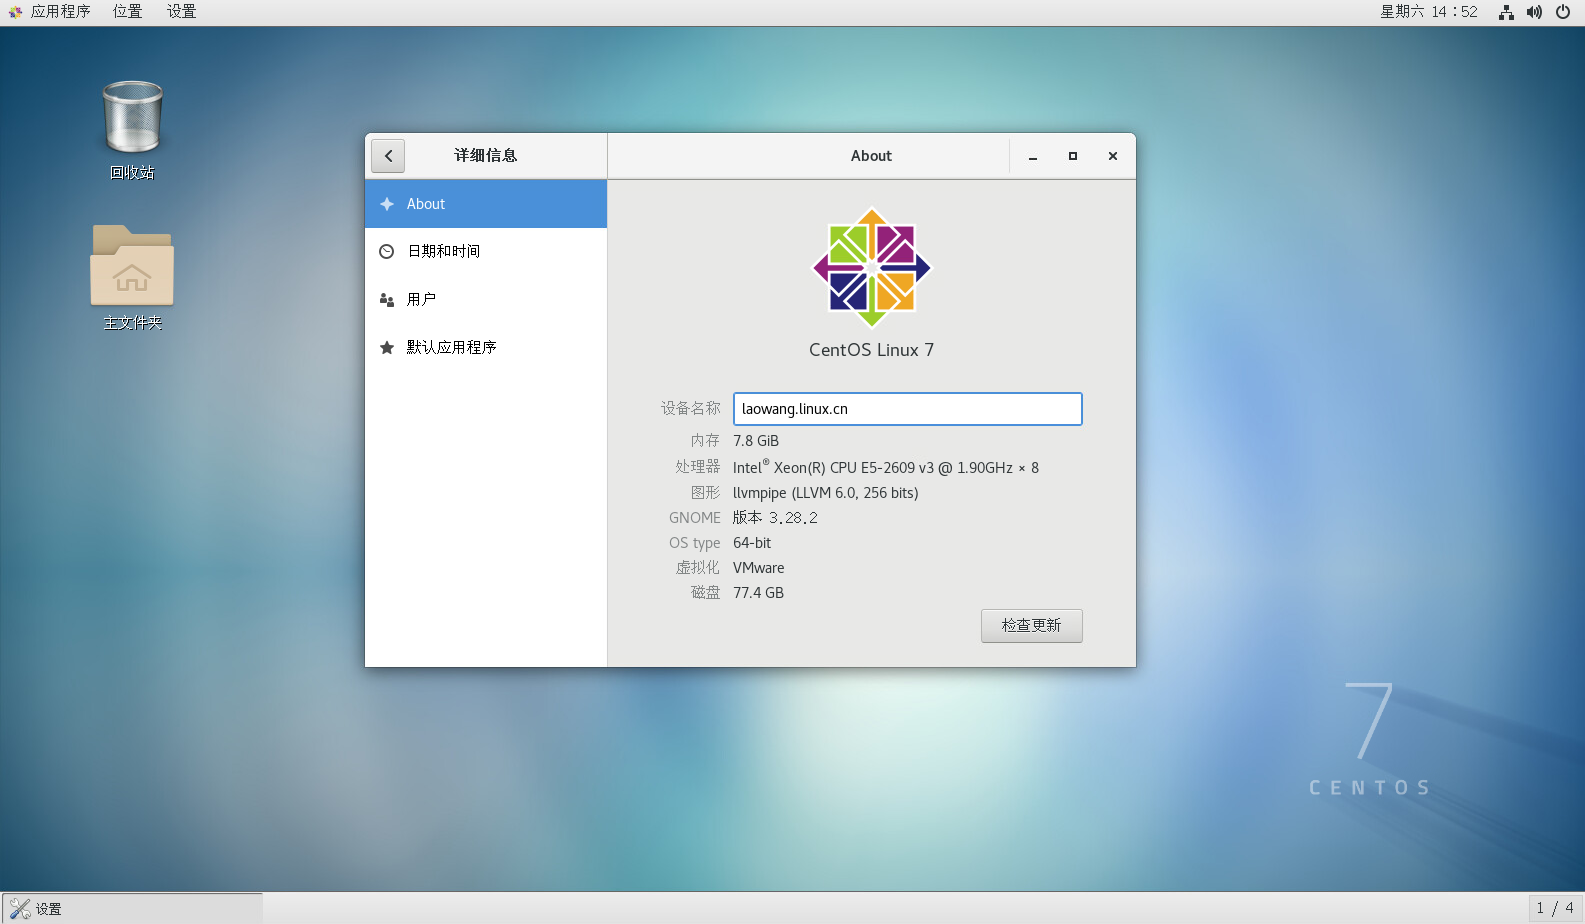Image resolution: width=1585 pixels, height=924 pixels.
Task: Click the star icon beside 默认应用程序
Action: [x=387, y=348]
